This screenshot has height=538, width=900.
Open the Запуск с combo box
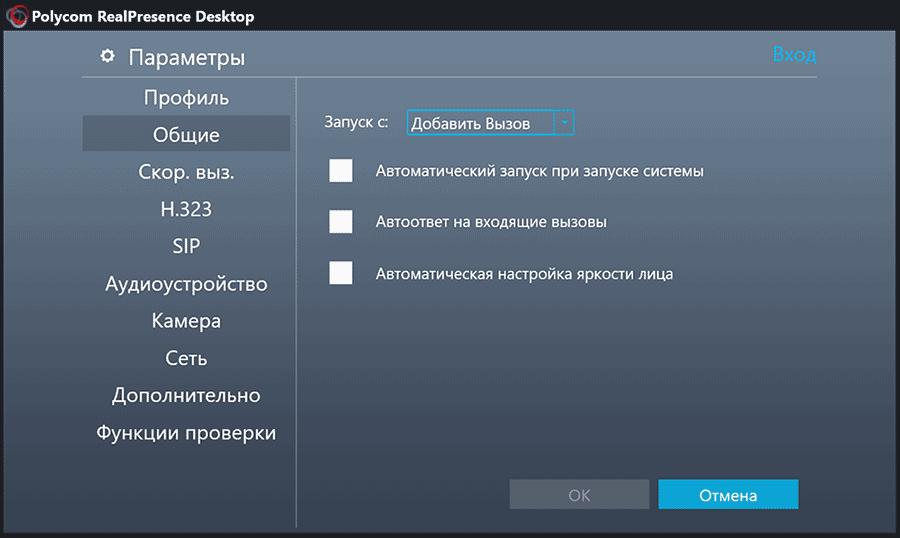click(490, 123)
